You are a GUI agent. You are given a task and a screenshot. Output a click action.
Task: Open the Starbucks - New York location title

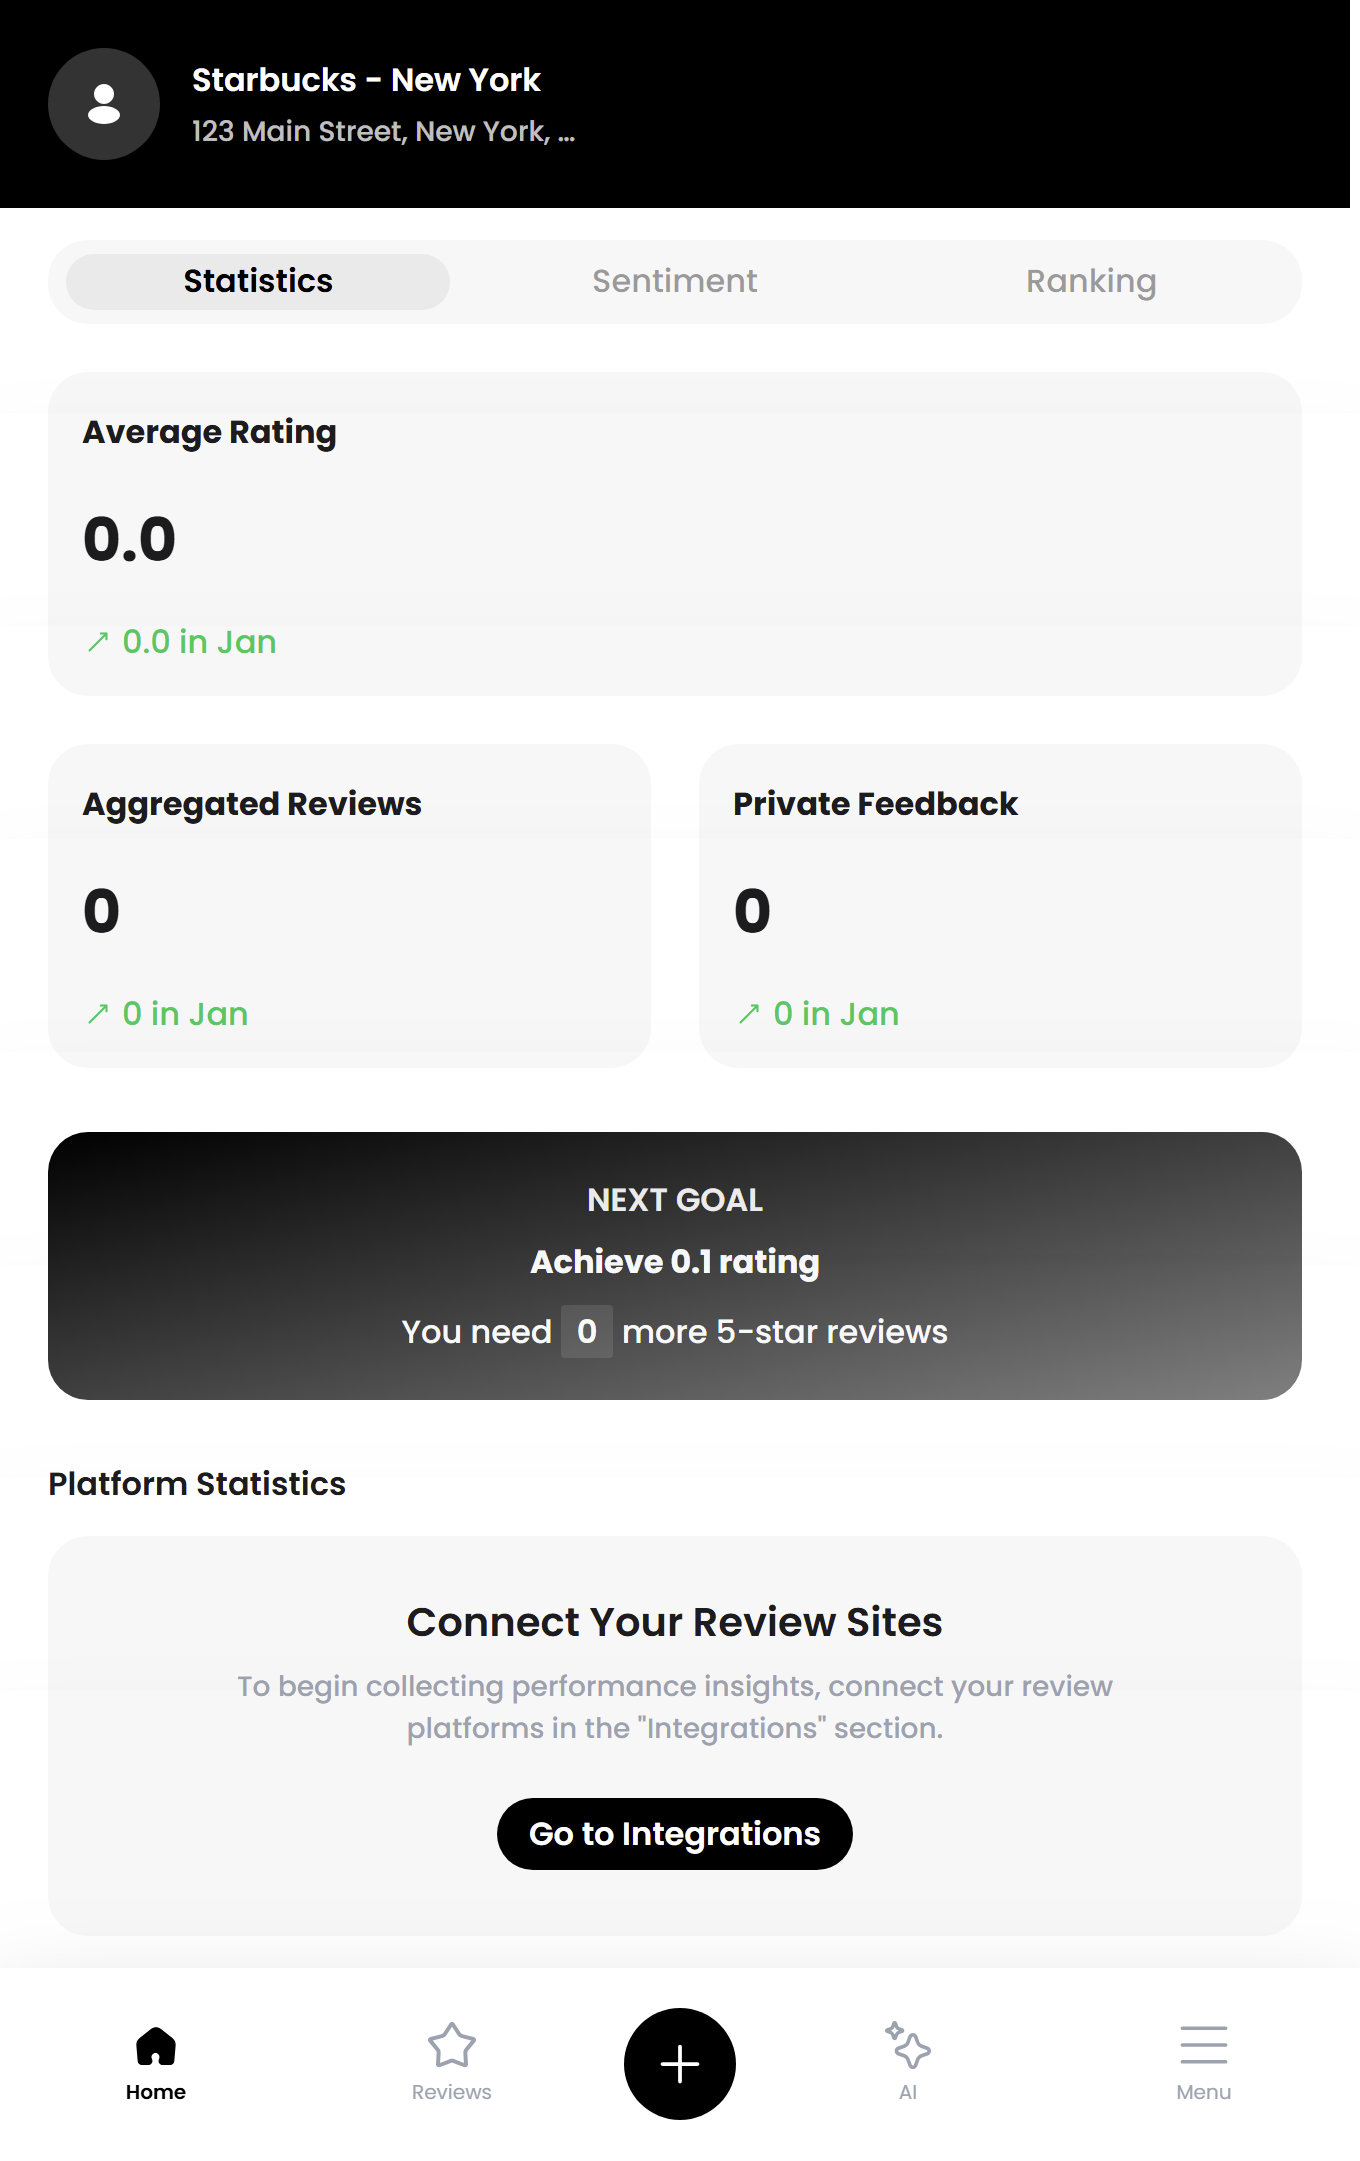point(366,80)
